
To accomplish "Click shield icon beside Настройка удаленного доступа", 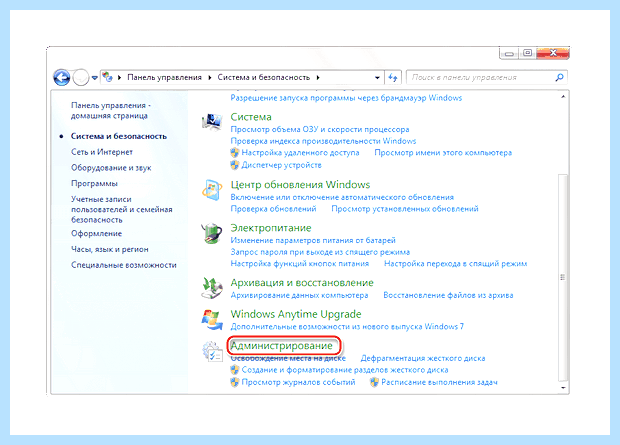I will (x=235, y=153).
